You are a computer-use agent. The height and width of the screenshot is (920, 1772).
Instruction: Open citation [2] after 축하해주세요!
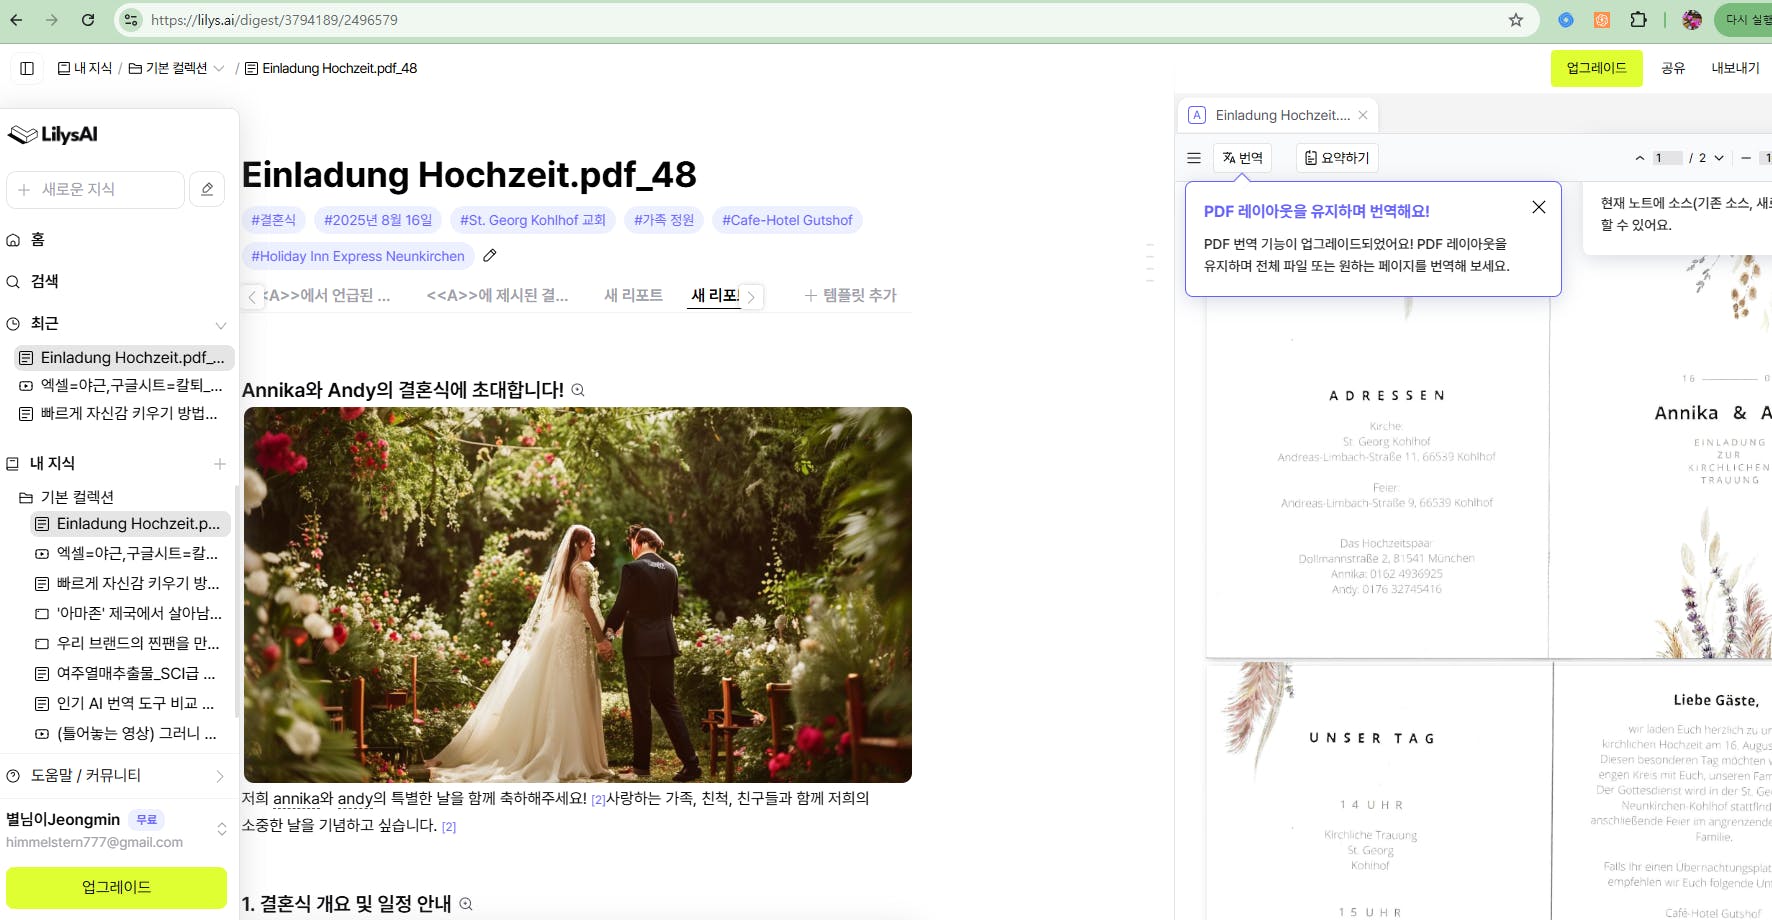(x=598, y=800)
